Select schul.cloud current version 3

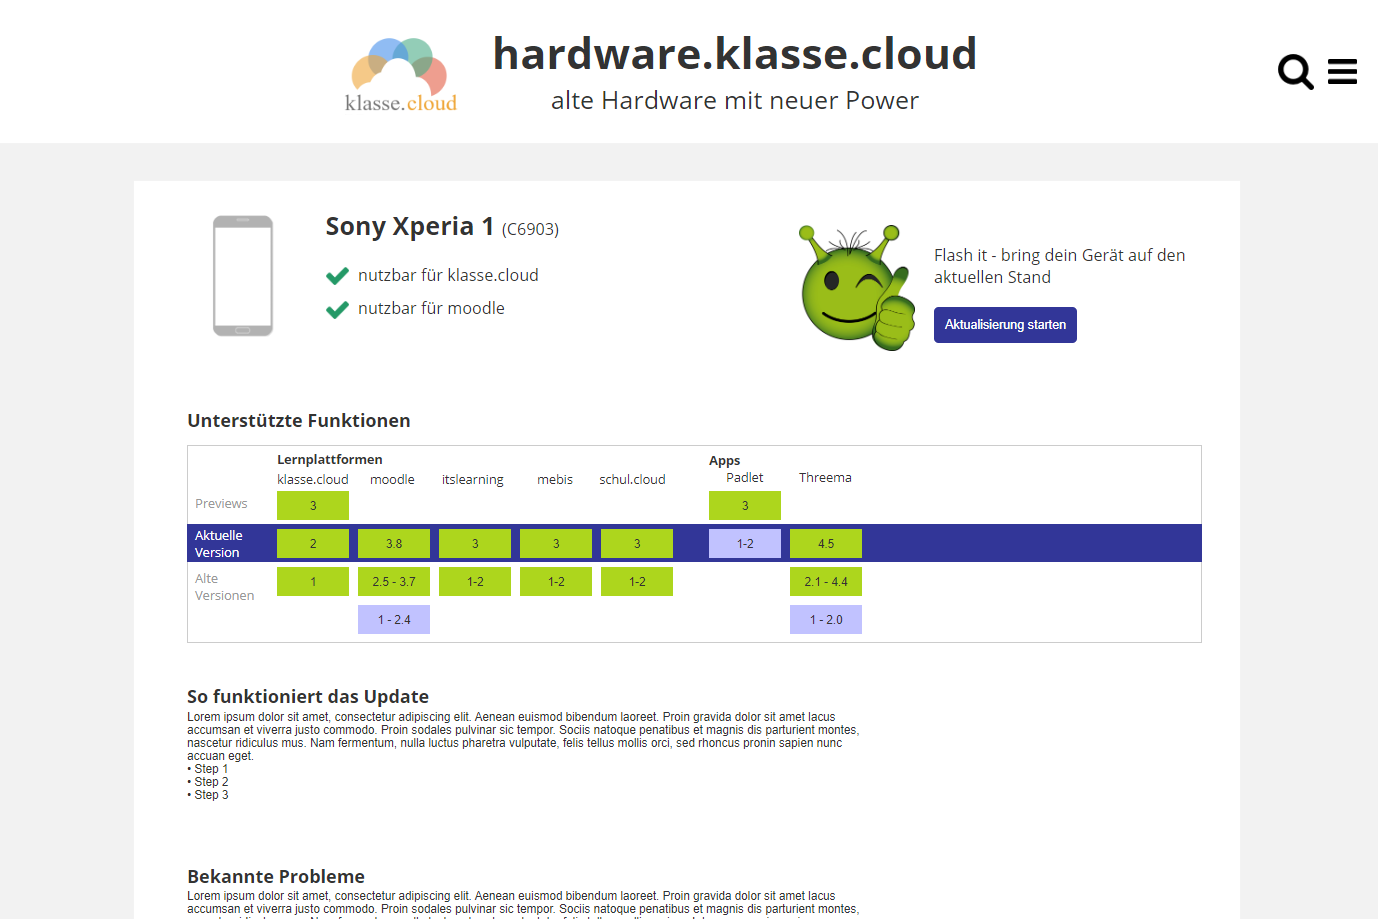637,544
